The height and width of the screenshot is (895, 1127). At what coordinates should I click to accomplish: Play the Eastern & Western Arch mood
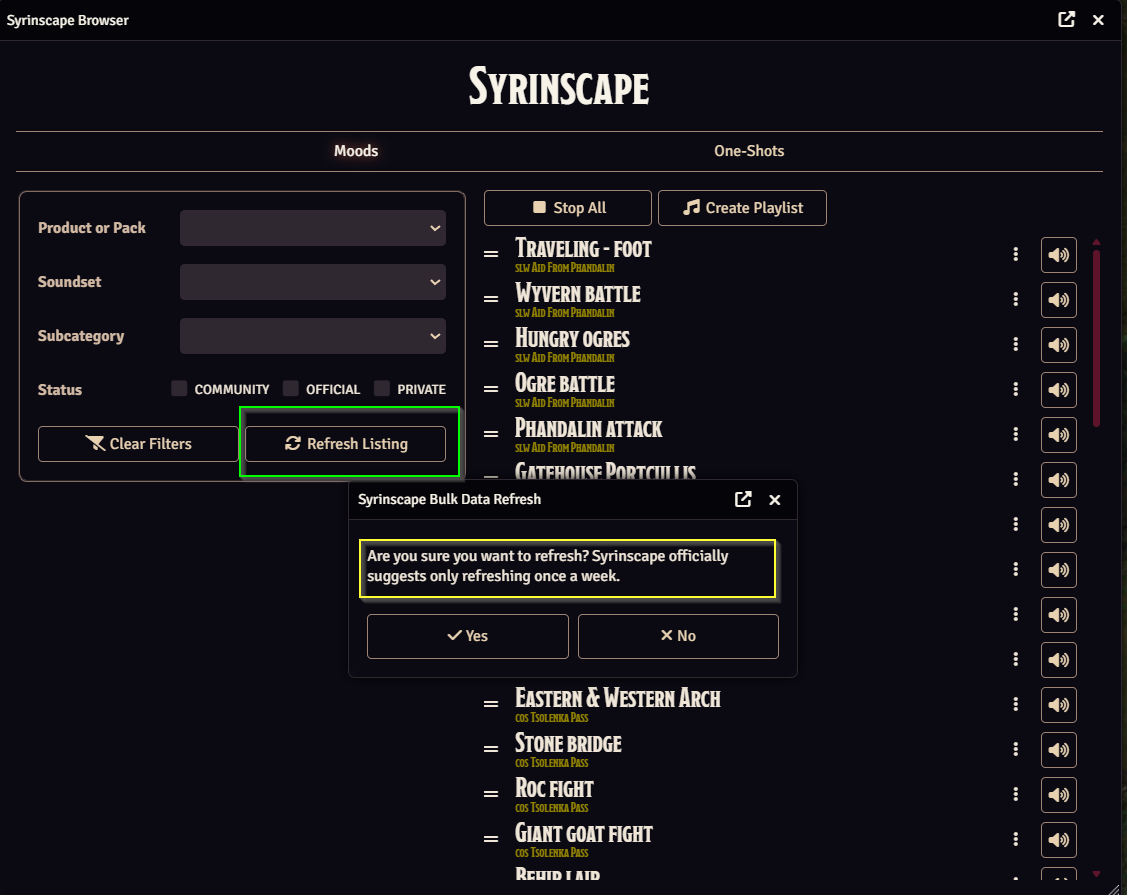click(x=1058, y=704)
